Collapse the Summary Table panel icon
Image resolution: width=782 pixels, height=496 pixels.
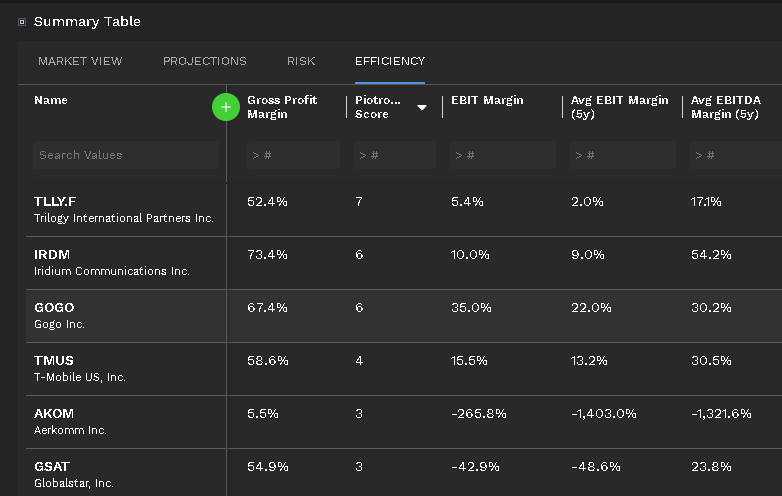[x=22, y=22]
